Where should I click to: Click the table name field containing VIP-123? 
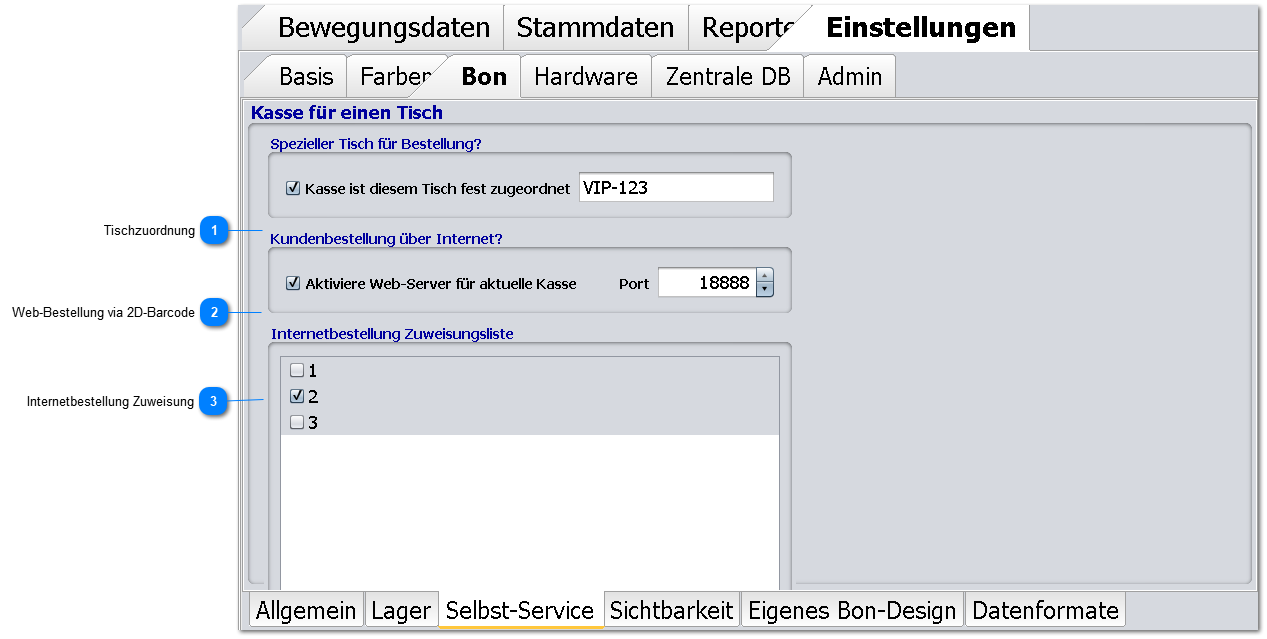coord(675,187)
